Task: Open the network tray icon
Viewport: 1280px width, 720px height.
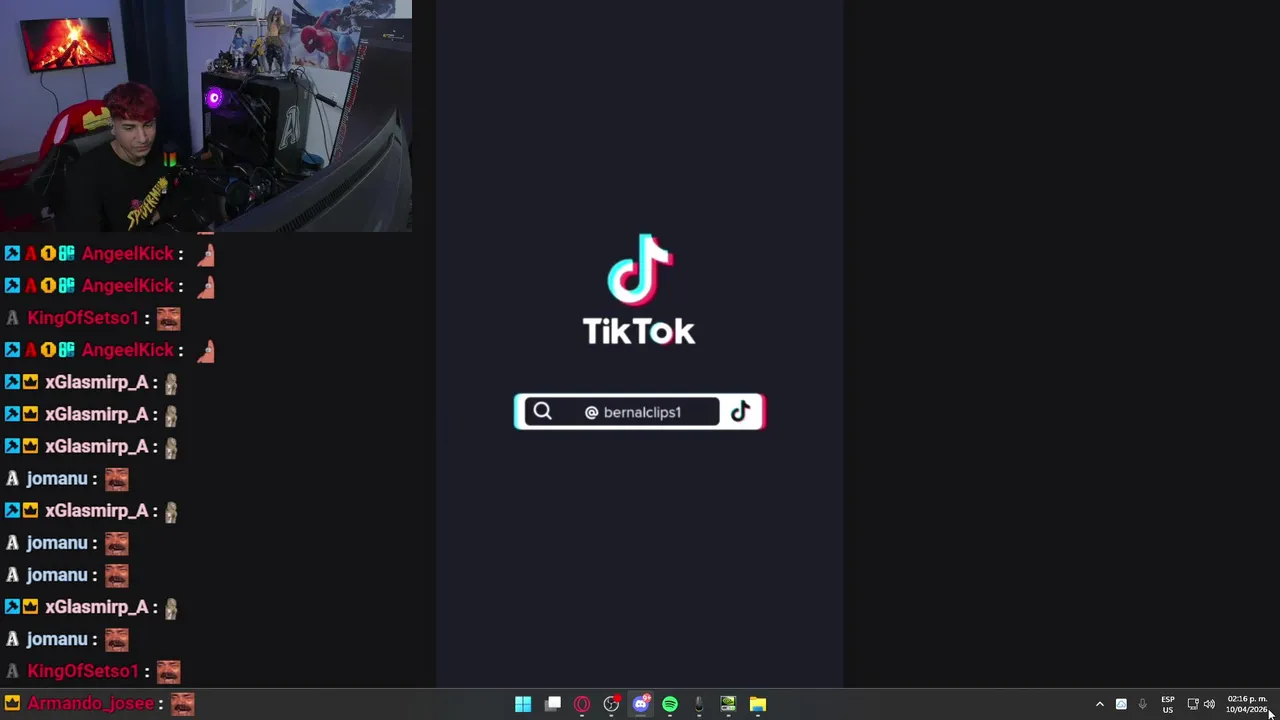Action: [x=1193, y=704]
